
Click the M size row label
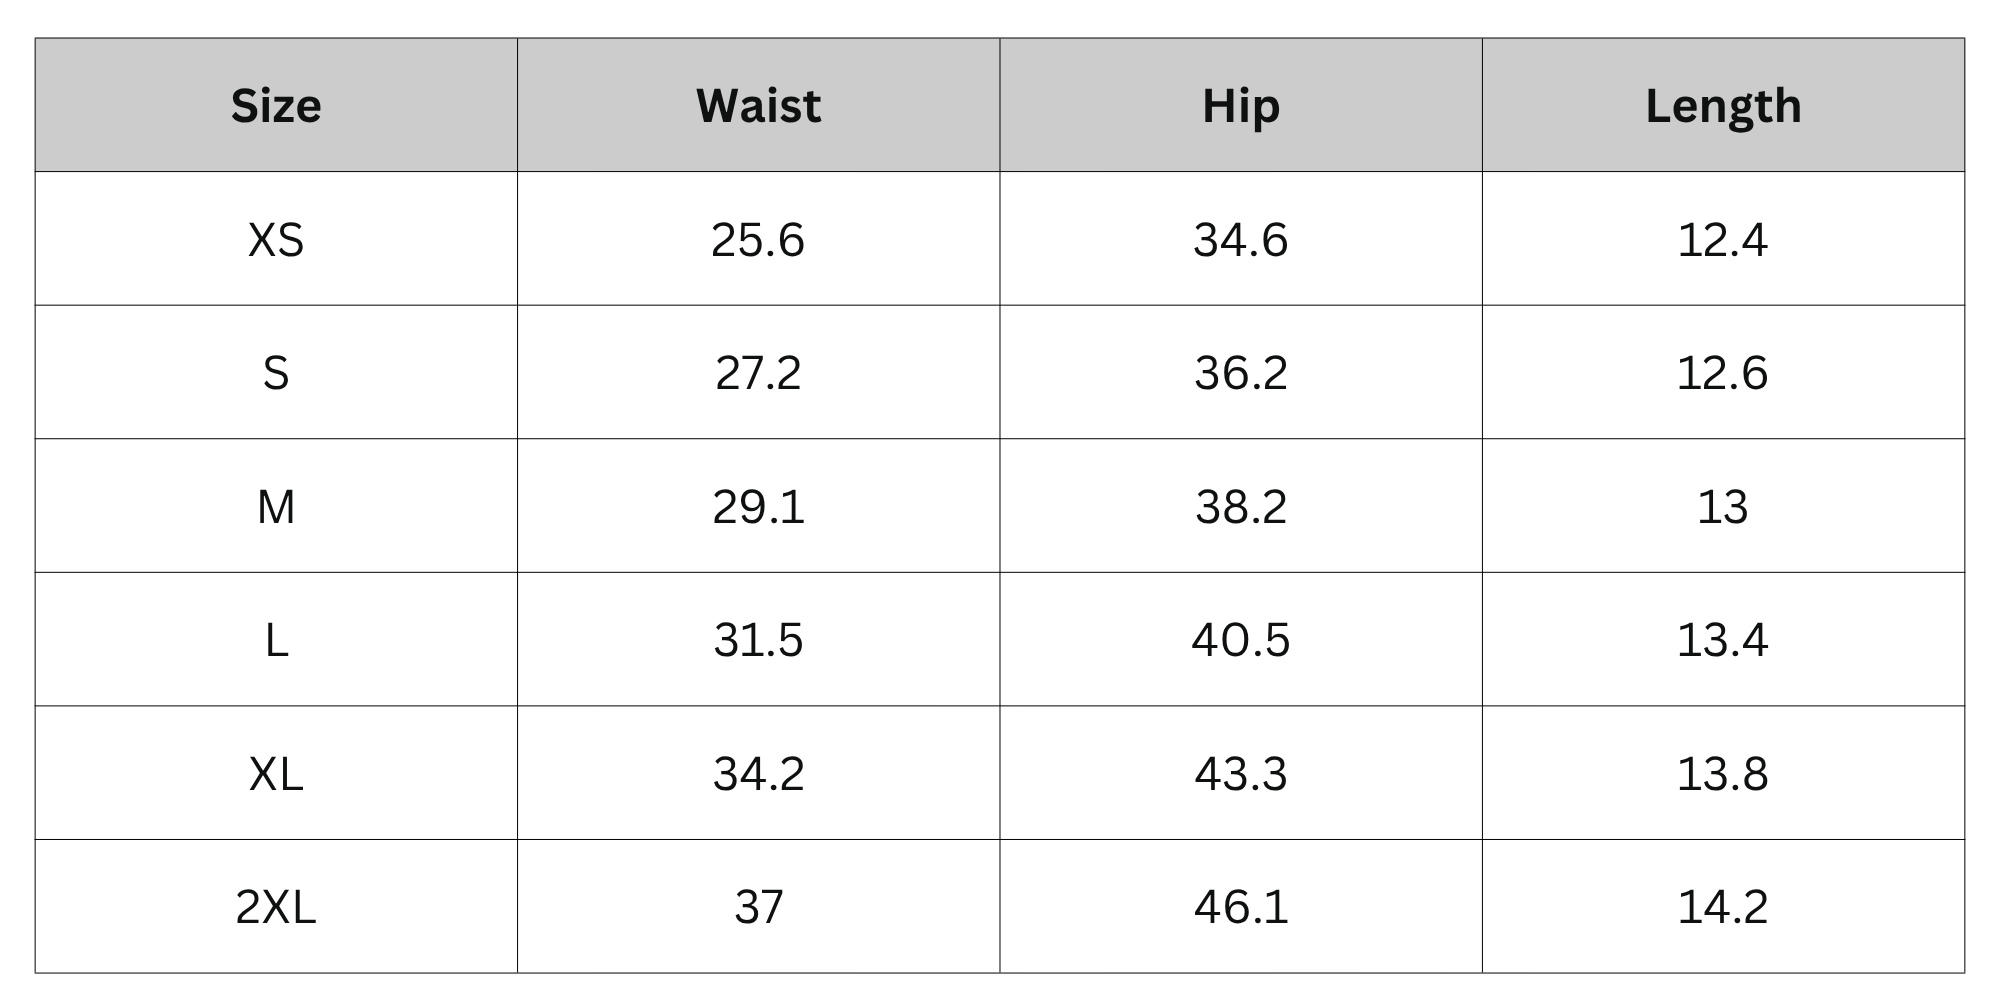click(276, 506)
